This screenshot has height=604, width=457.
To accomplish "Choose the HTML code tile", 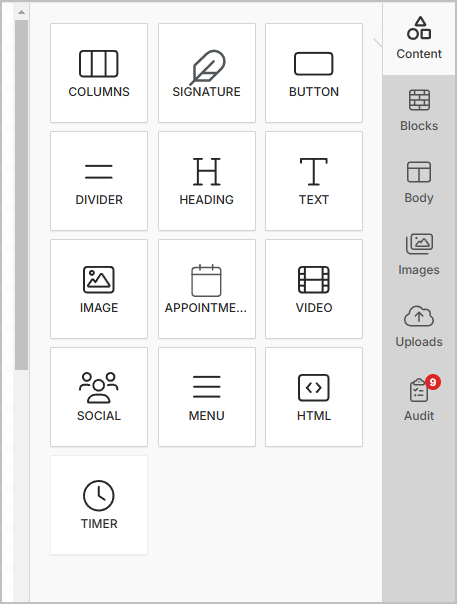I will point(314,397).
